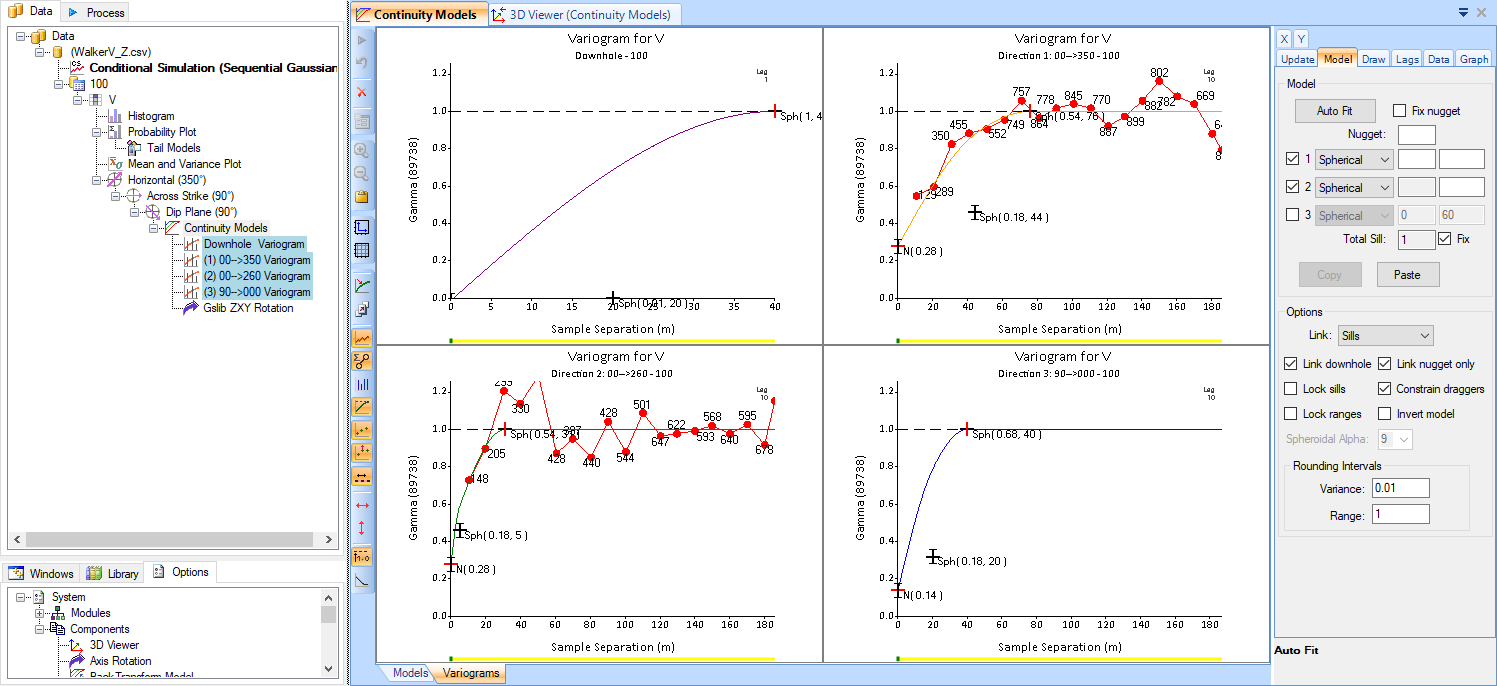Viewport: 1497px width, 686px height.
Task: Switch to the 3D Viewer (Continuity Models) tab
Action: [586, 14]
